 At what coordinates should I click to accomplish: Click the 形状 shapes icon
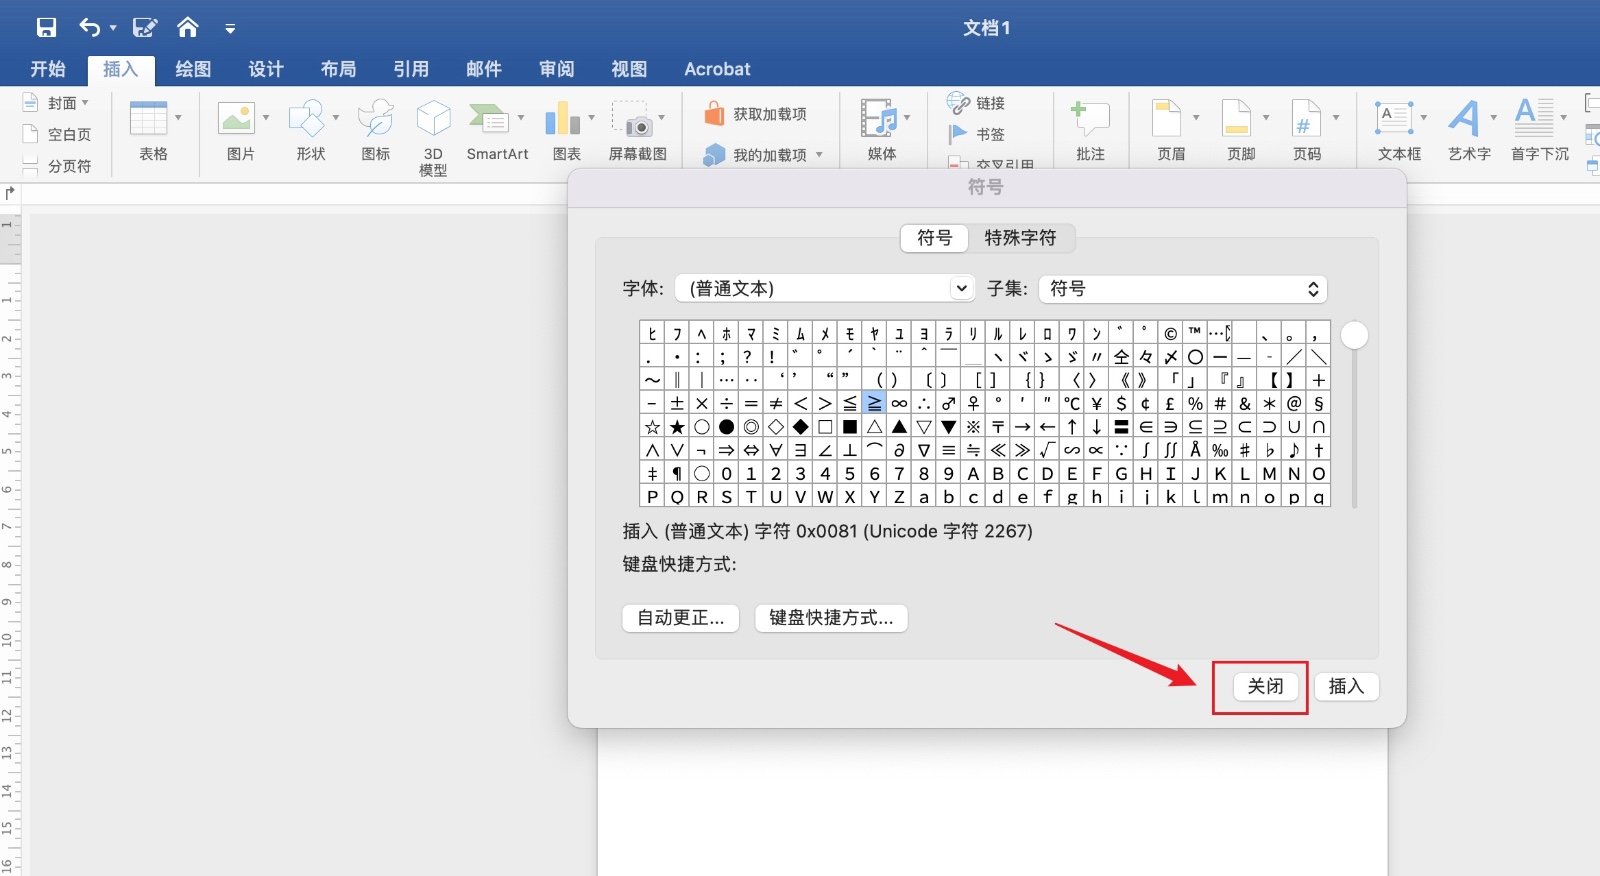[x=307, y=118]
